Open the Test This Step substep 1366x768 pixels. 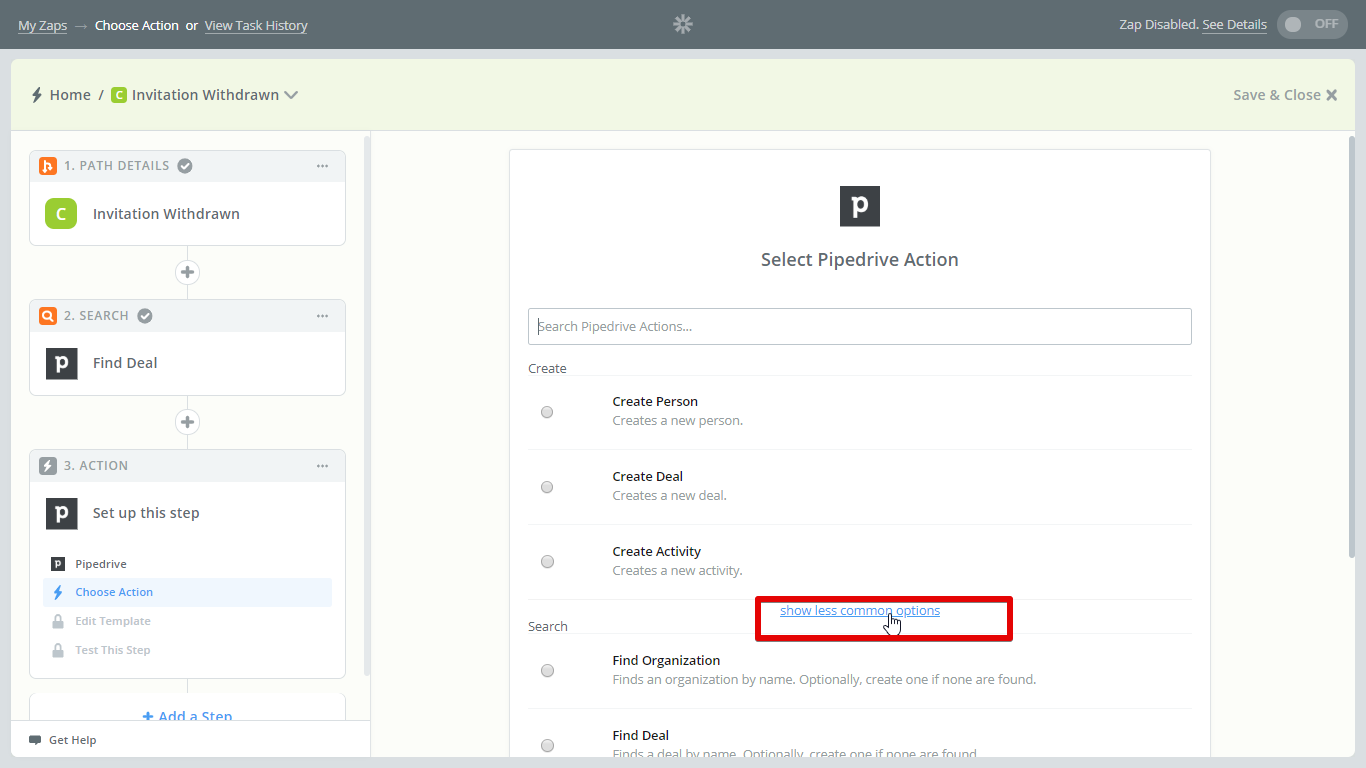(188, 650)
